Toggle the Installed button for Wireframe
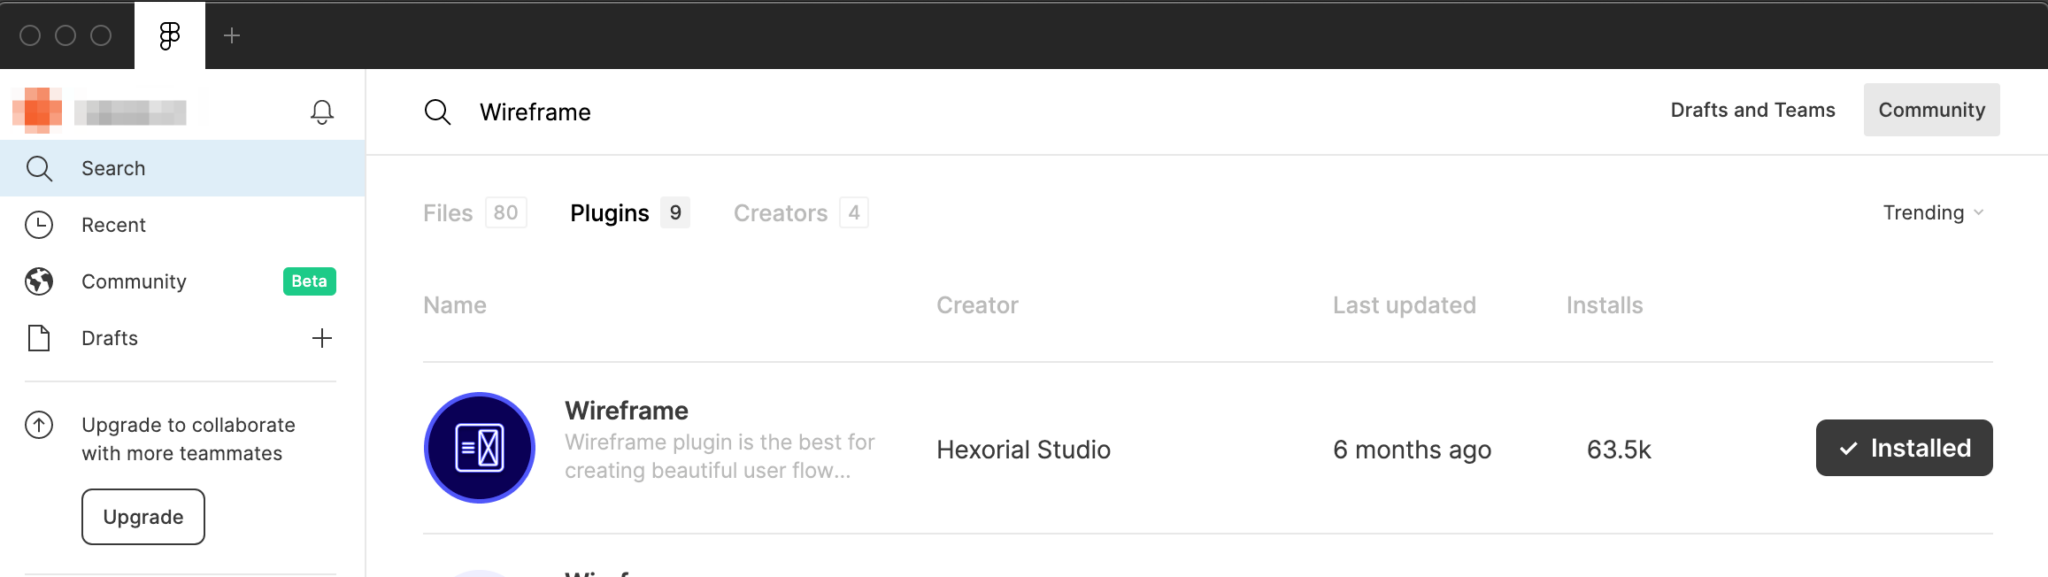Viewport: 2048px width, 577px height. coord(1904,448)
